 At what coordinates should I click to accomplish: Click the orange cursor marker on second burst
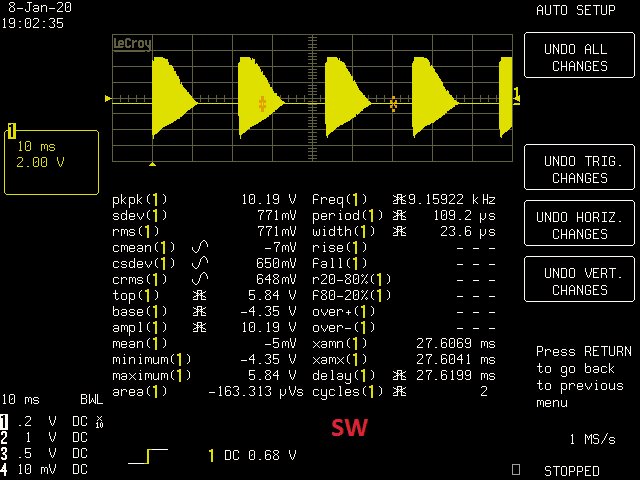[x=262, y=104]
